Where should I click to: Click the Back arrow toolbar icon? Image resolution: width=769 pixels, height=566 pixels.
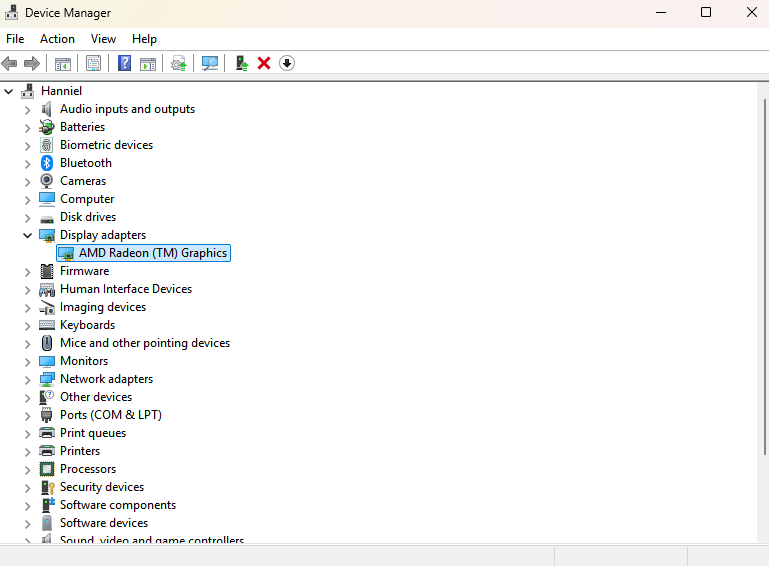point(9,63)
